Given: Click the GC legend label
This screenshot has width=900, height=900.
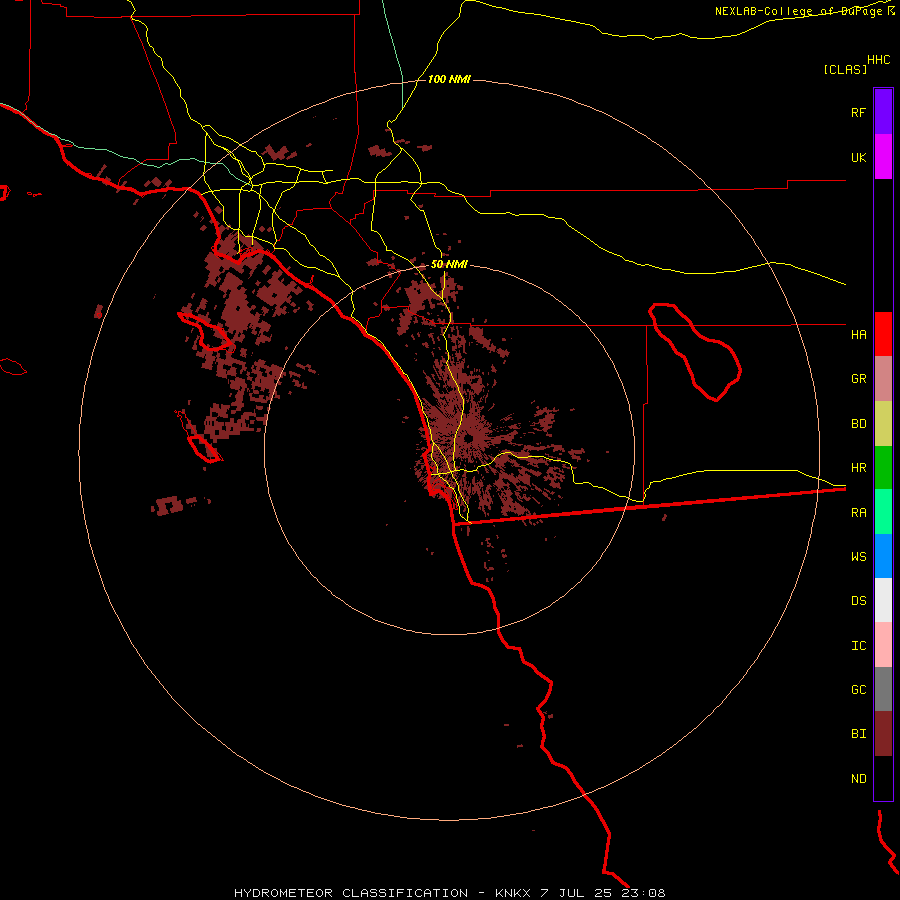Looking at the screenshot, I should tap(858, 690).
